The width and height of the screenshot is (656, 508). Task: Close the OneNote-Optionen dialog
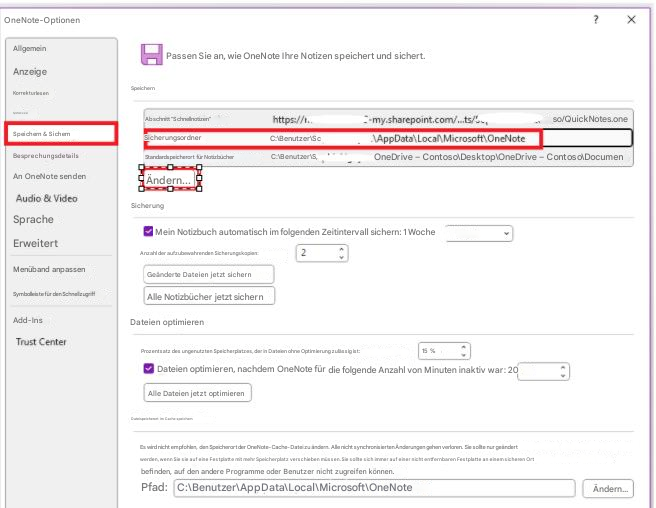[631, 20]
